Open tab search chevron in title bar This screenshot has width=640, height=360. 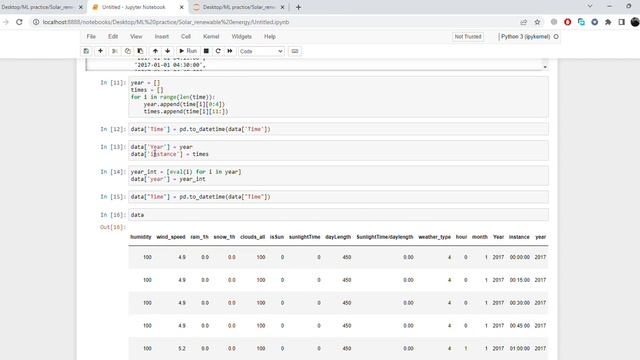[x=590, y=7]
